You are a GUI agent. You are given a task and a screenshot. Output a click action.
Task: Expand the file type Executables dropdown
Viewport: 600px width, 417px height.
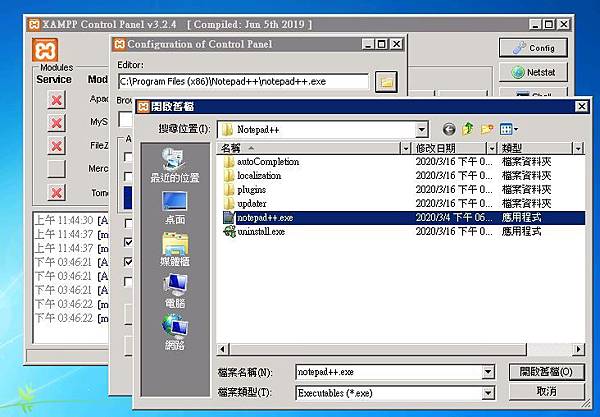point(488,393)
